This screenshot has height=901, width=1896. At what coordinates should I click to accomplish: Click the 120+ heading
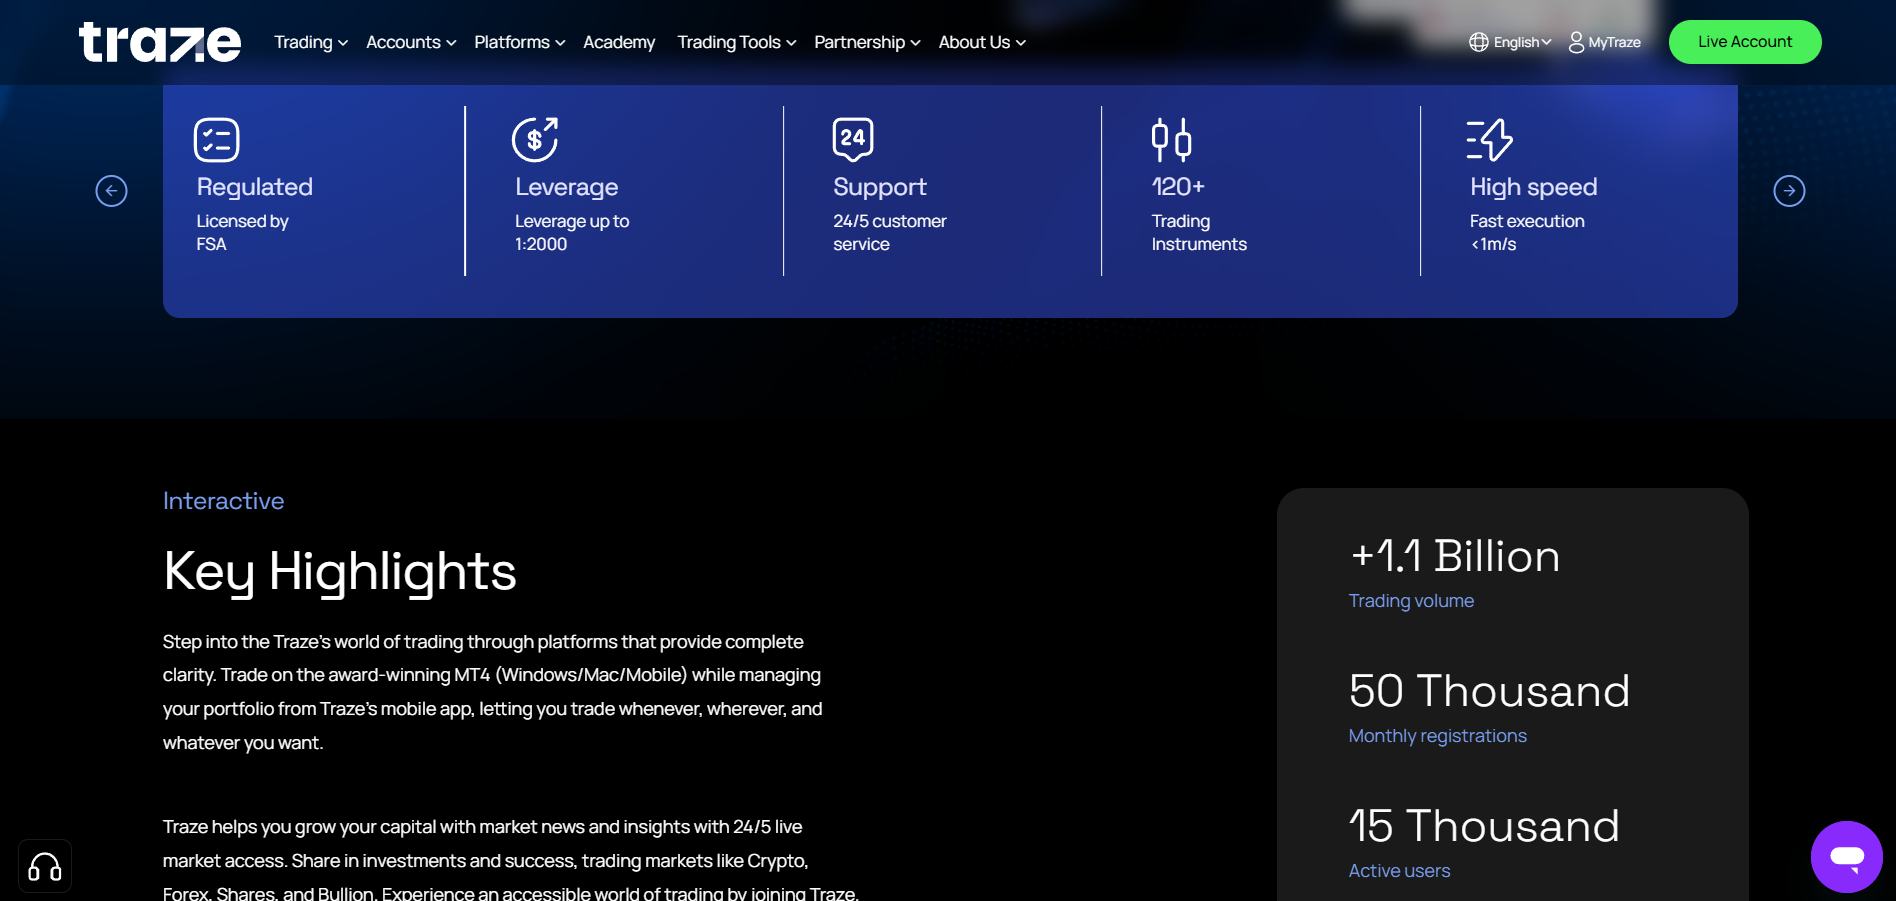pyautogui.click(x=1178, y=187)
